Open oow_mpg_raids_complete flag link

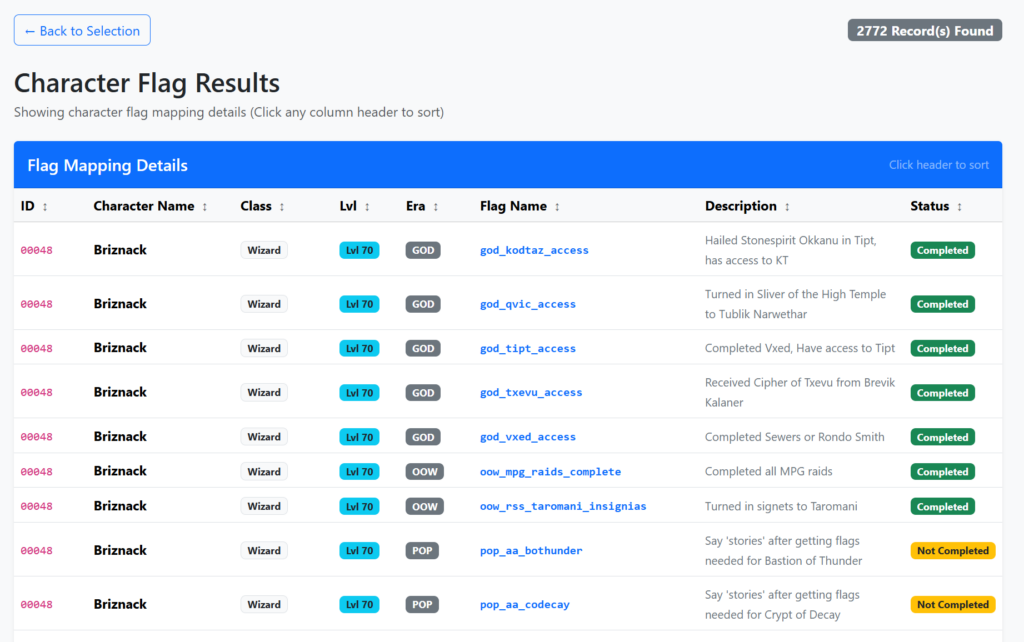click(551, 472)
